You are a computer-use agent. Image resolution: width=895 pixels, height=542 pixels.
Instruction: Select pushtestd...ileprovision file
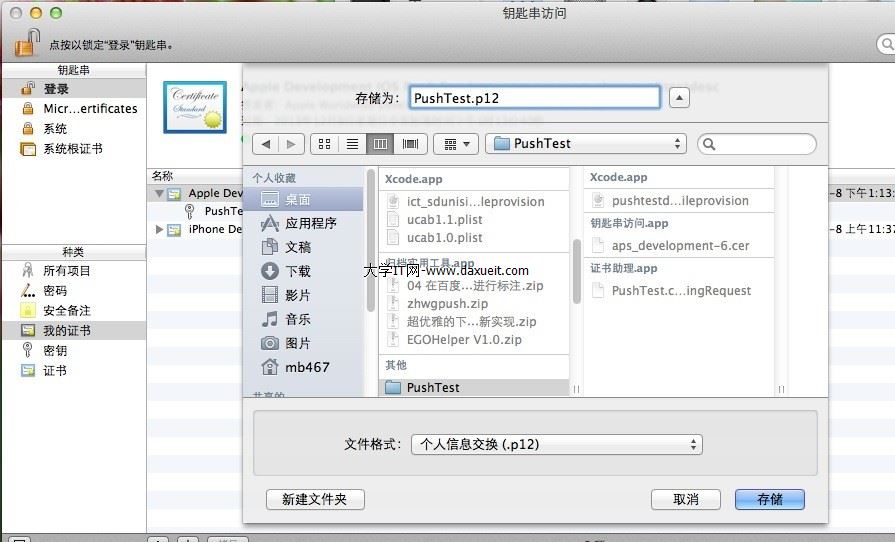click(x=679, y=200)
